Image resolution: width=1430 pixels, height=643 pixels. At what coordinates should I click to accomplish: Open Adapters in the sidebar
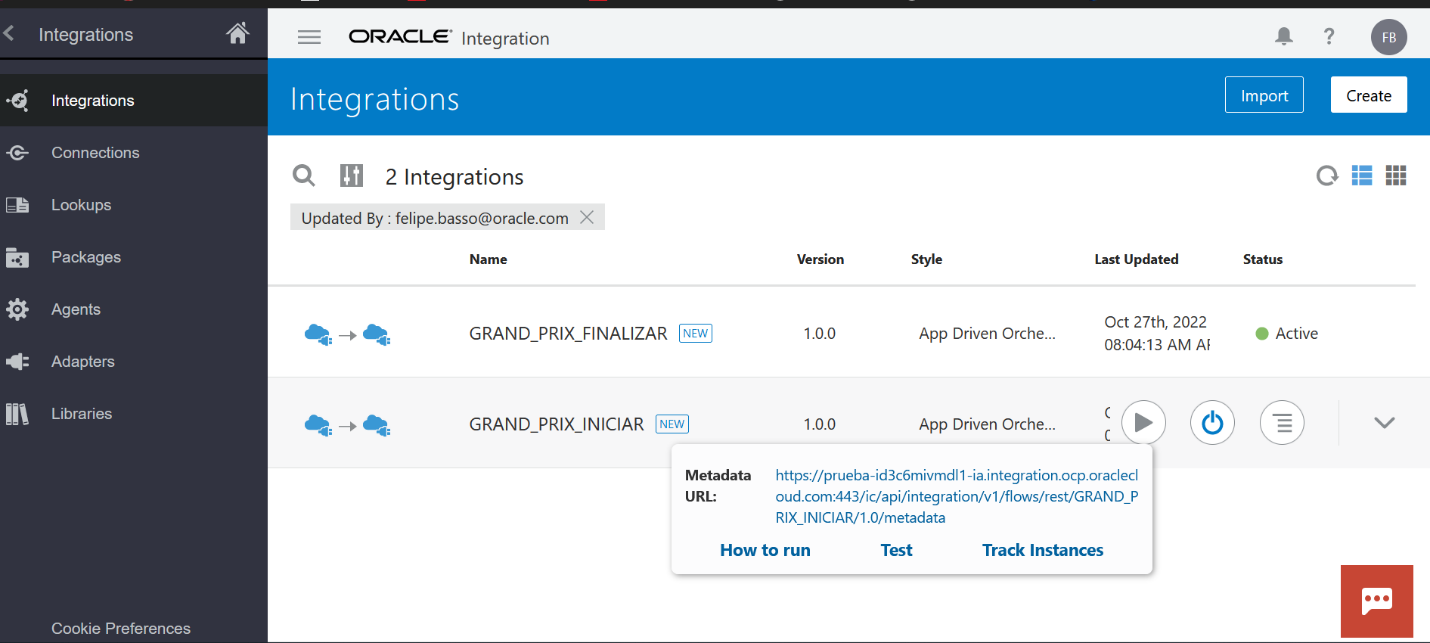(134, 361)
